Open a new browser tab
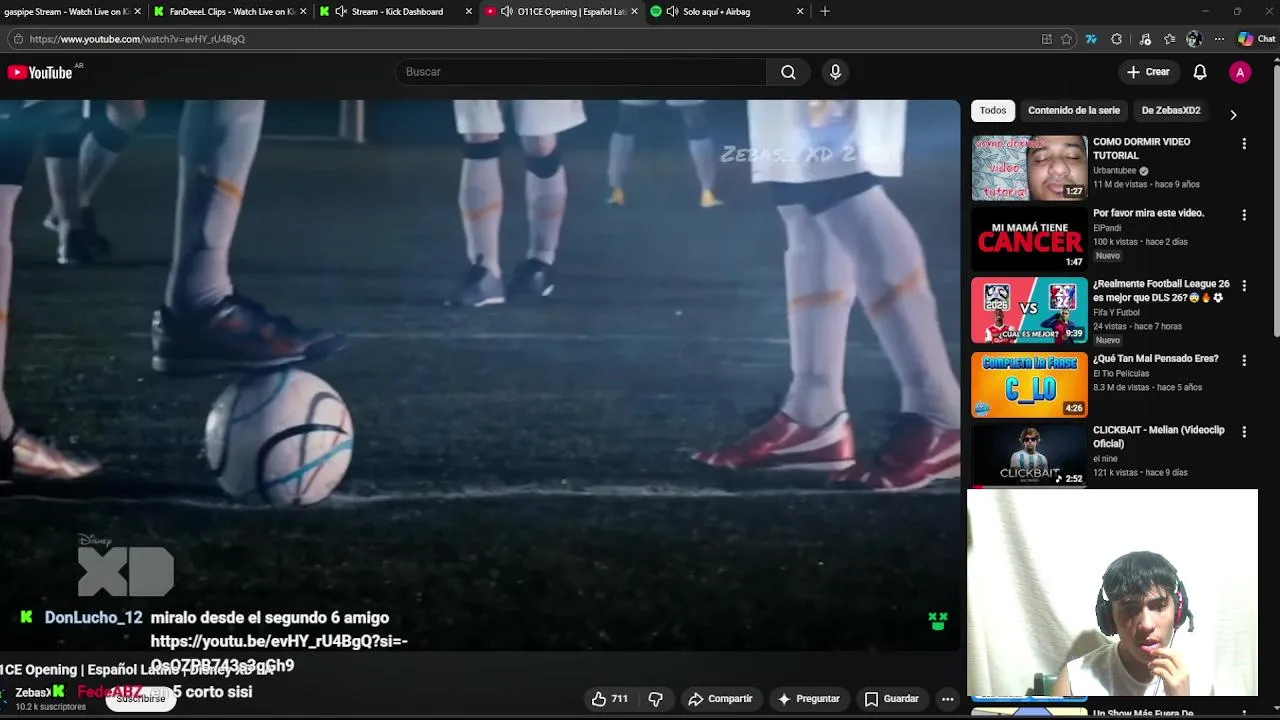 [x=824, y=12]
